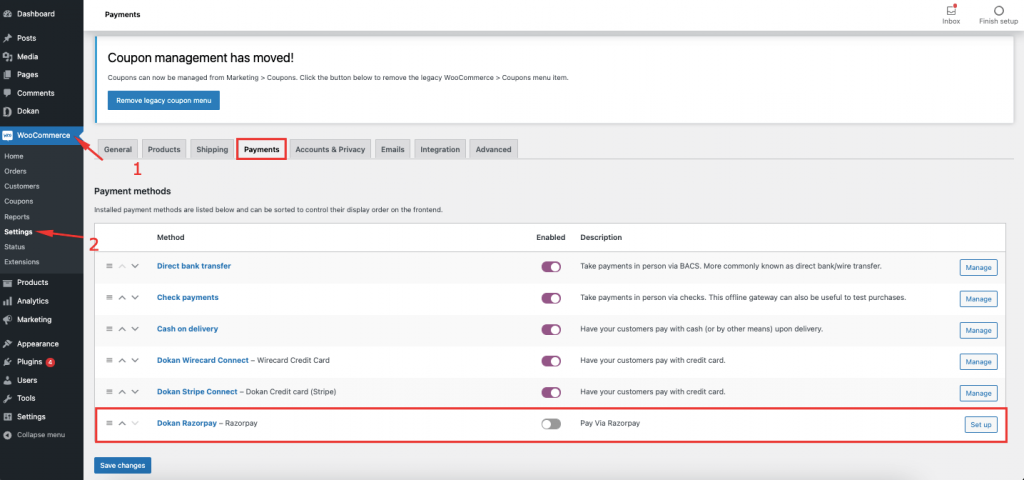This screenshot has width=1024, height=480.
Task: Switch off Dokan Stripe Connect toggle
Action: (551, 392)
